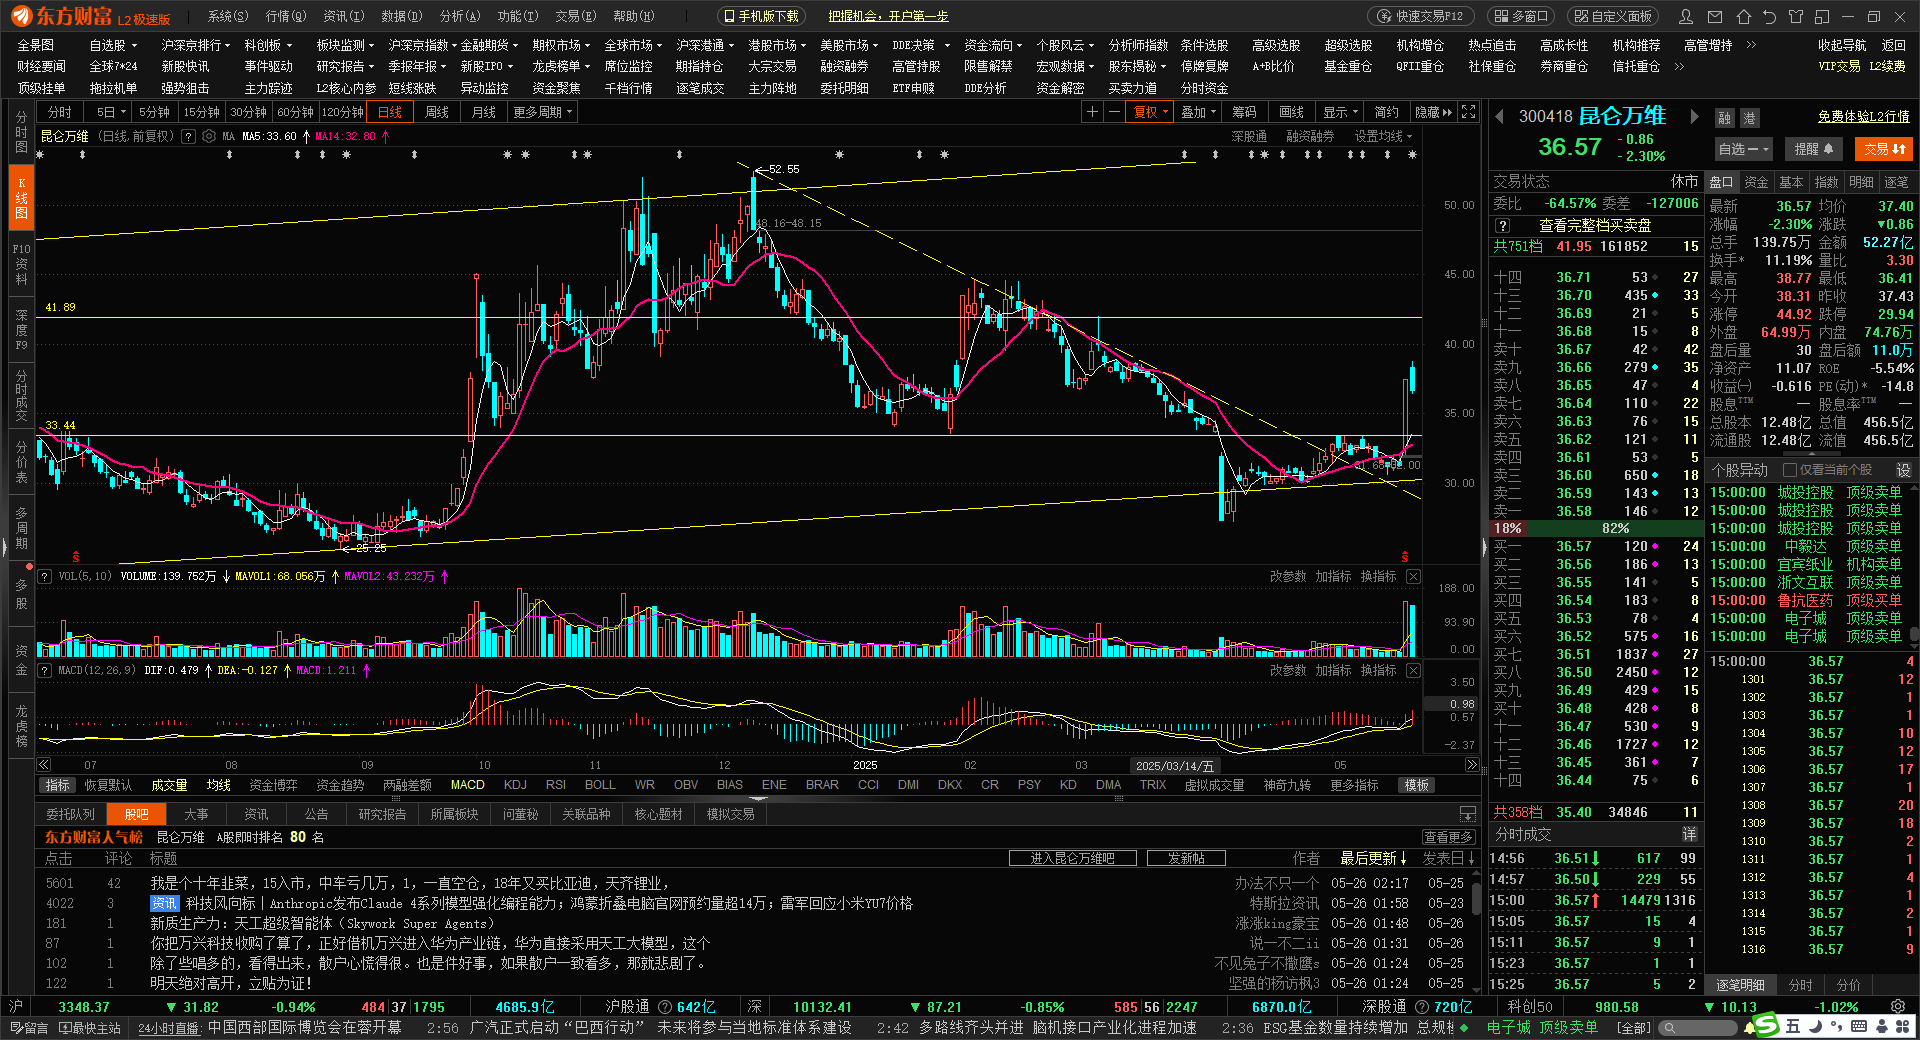This screenshot has width=1920, height=1040.
Task: Toggle fullscreen chart icon
Action: click(x=1469, y=112)
